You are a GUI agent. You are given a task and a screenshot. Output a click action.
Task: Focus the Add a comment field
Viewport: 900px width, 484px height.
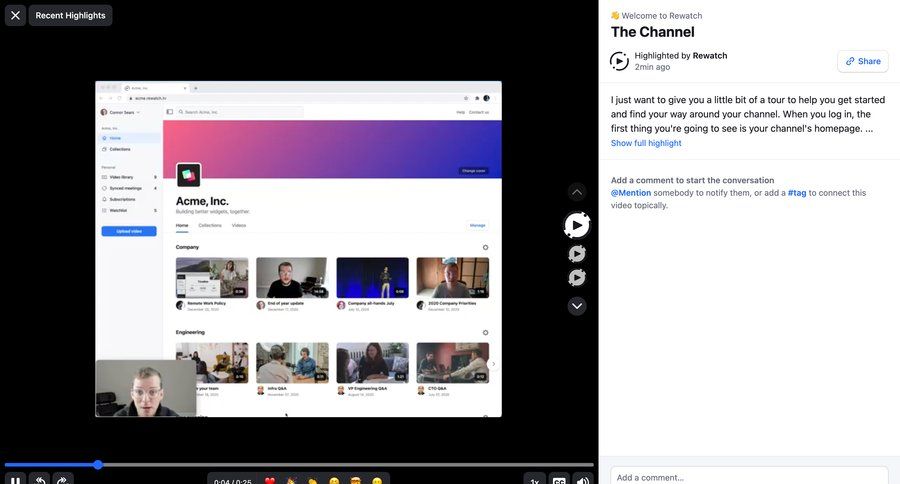749,477
